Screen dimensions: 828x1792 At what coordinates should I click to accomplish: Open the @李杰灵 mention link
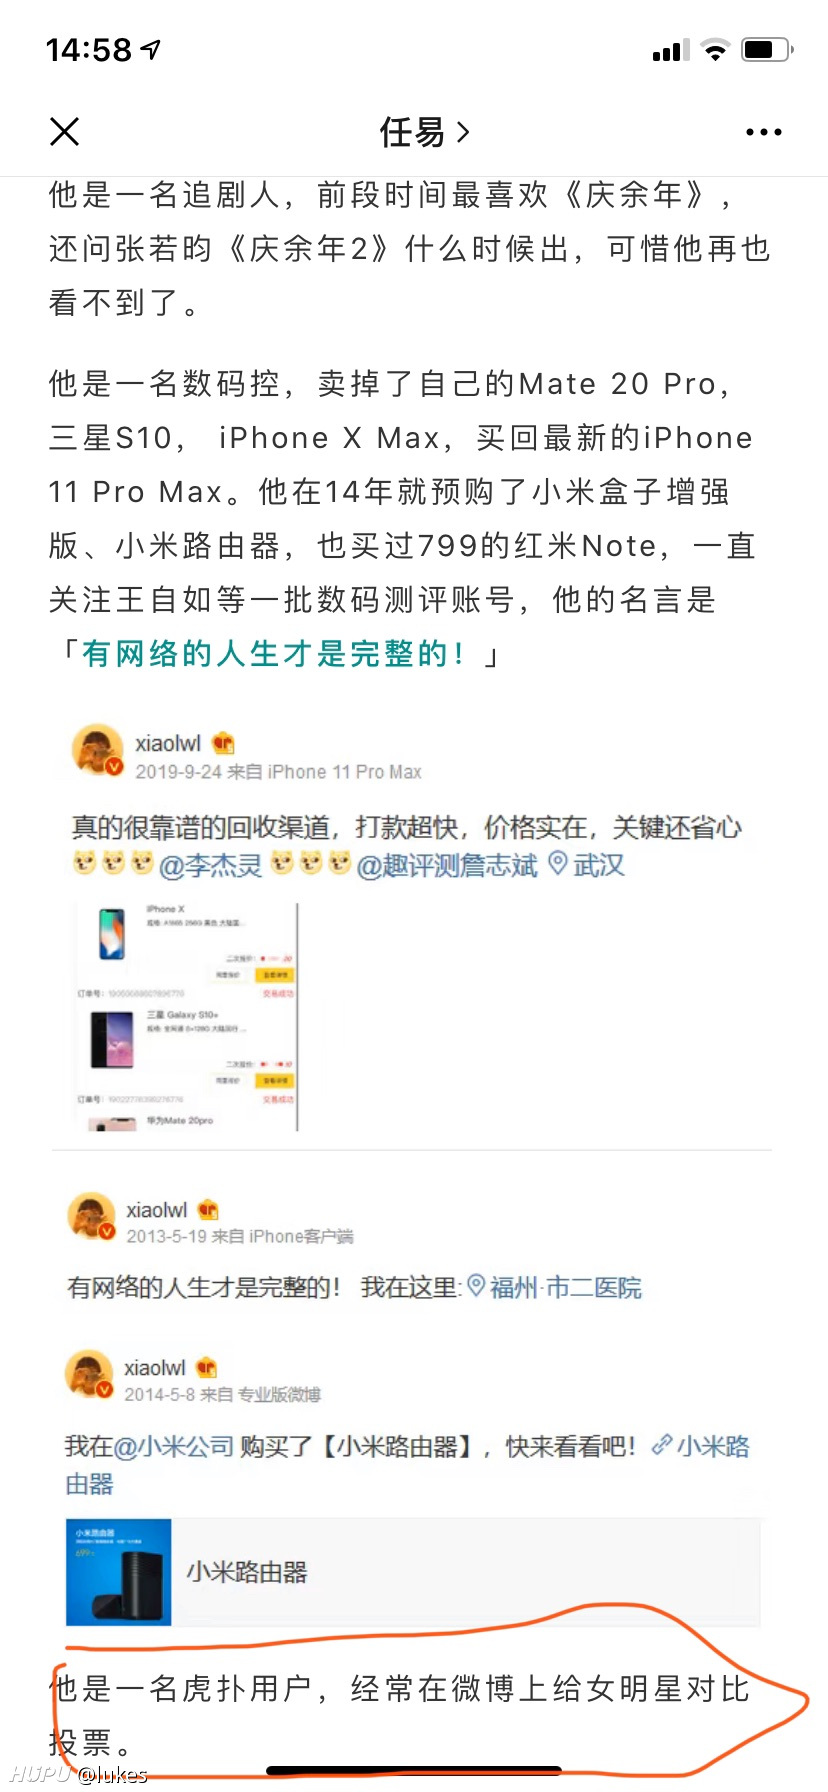(211, 865)
